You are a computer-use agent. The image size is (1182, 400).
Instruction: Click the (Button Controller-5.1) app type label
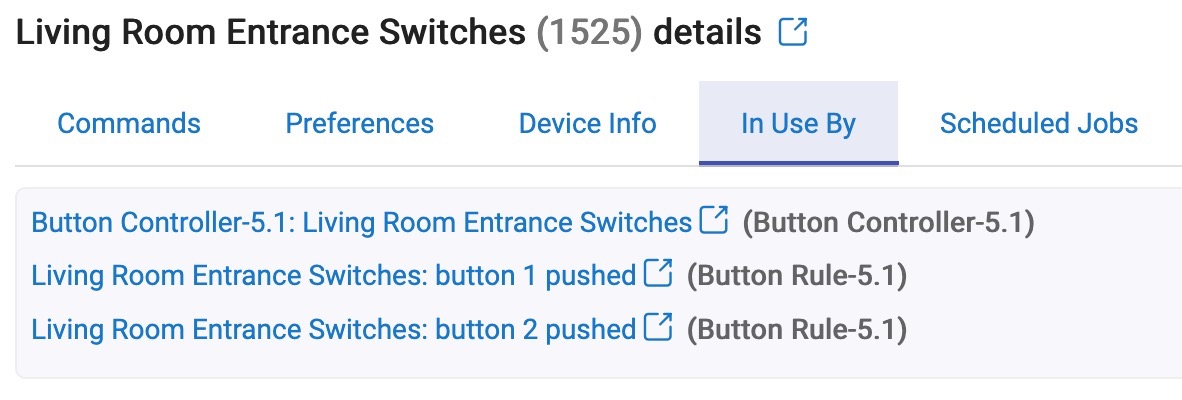[x=889, y=222]
